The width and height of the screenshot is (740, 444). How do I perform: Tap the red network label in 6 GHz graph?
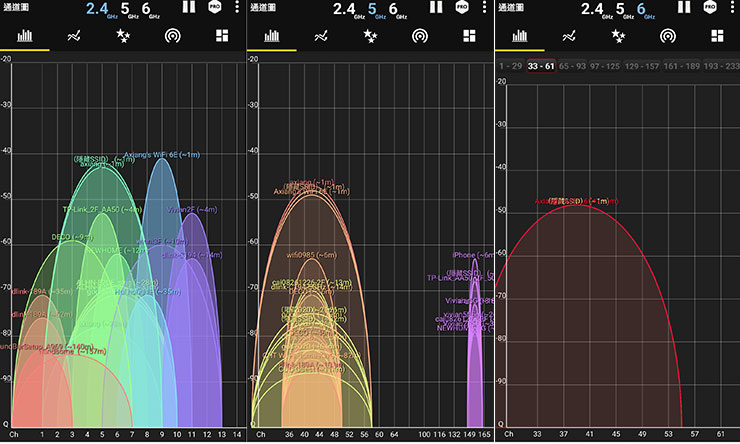pos(576,201)
